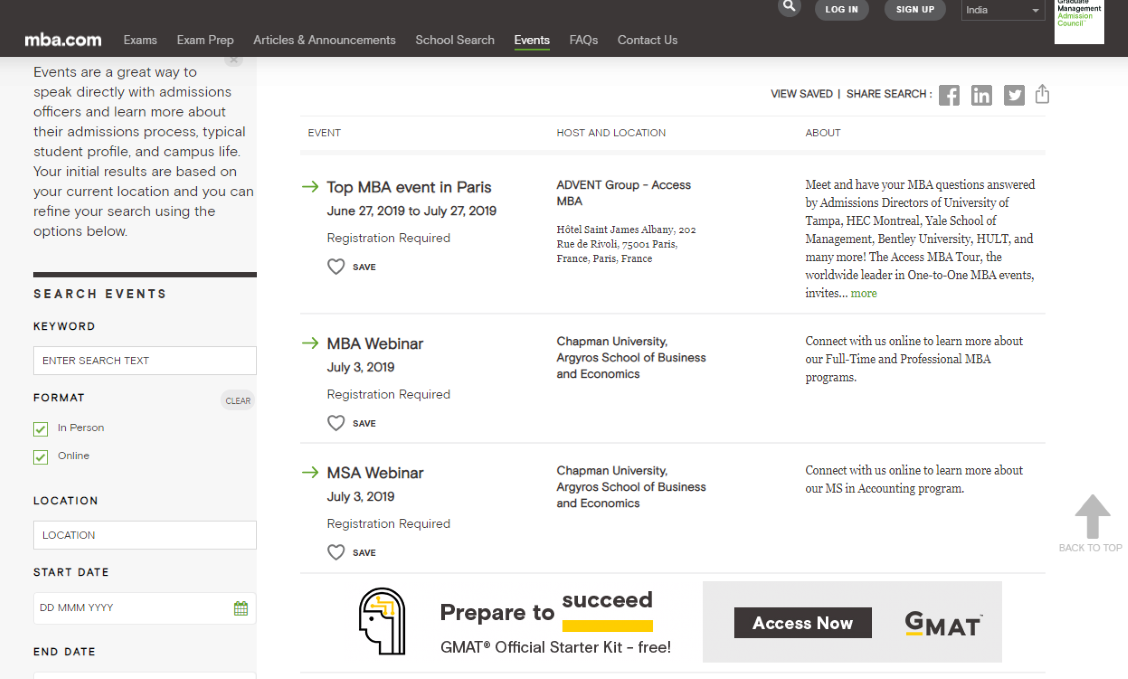Viewport: 1128px width, 679px height.
Task: Open the VIEW SAVED link
Action: 801,94
